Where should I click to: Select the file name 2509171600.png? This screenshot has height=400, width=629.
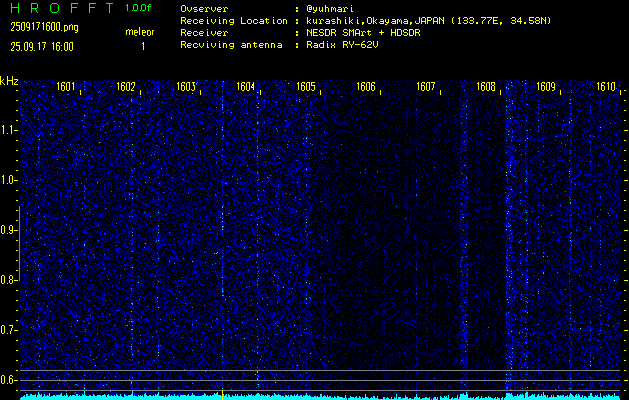(x=44, y=27)
